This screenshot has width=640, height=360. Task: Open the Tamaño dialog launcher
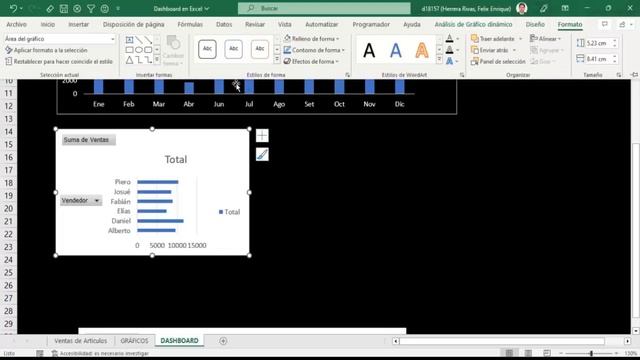tap(619, 75)
